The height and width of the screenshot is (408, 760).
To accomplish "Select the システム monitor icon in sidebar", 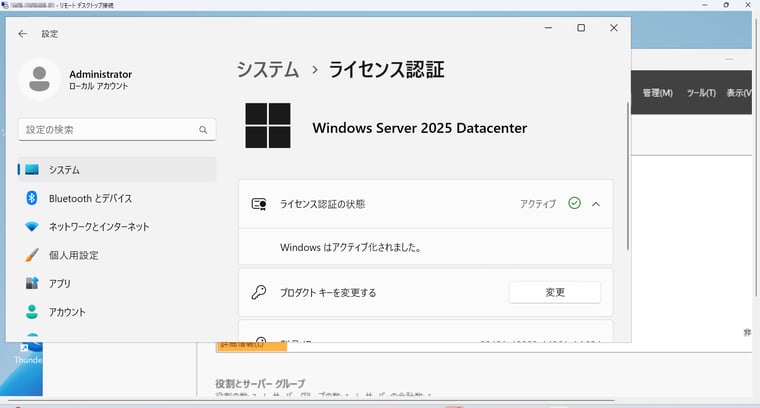I will (32, 170).
